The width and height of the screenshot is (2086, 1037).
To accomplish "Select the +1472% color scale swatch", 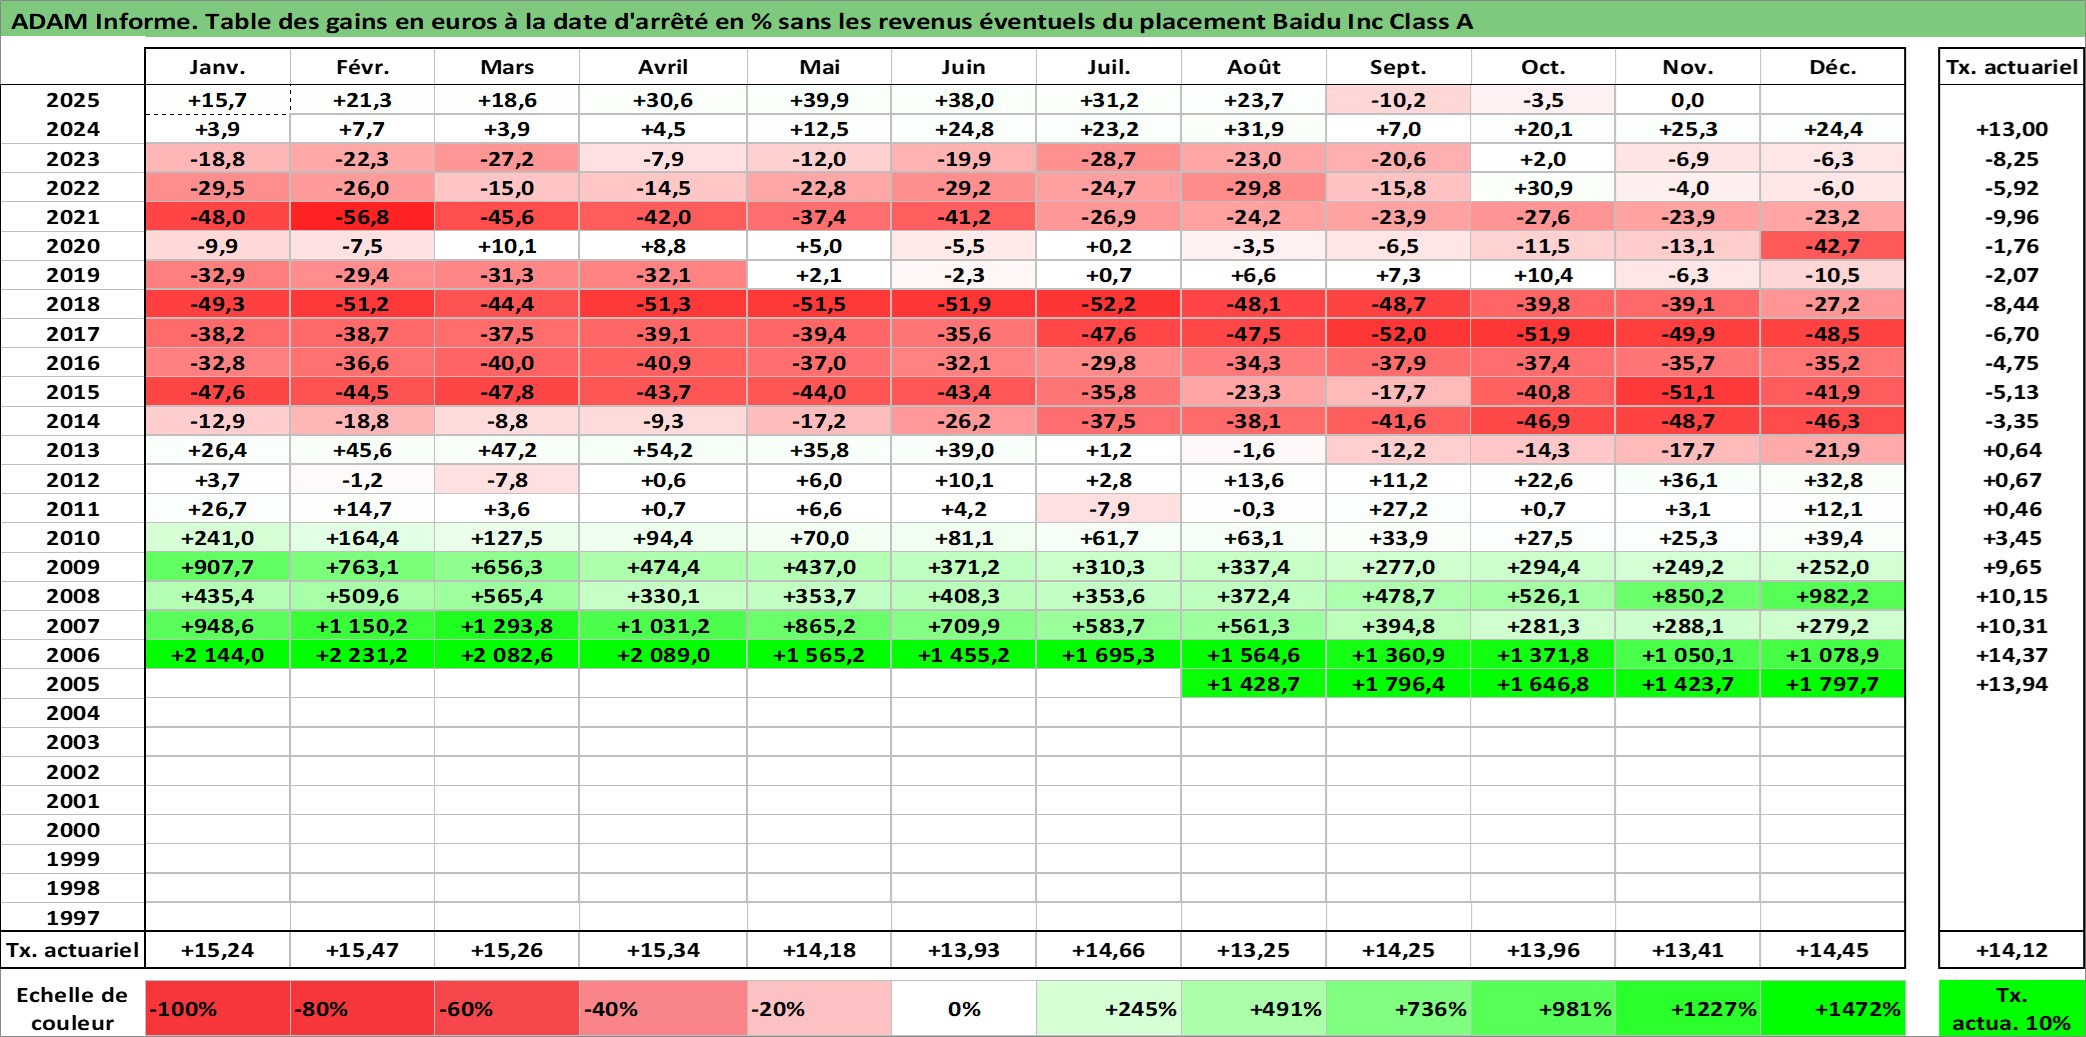I will coord(1832,1008).
